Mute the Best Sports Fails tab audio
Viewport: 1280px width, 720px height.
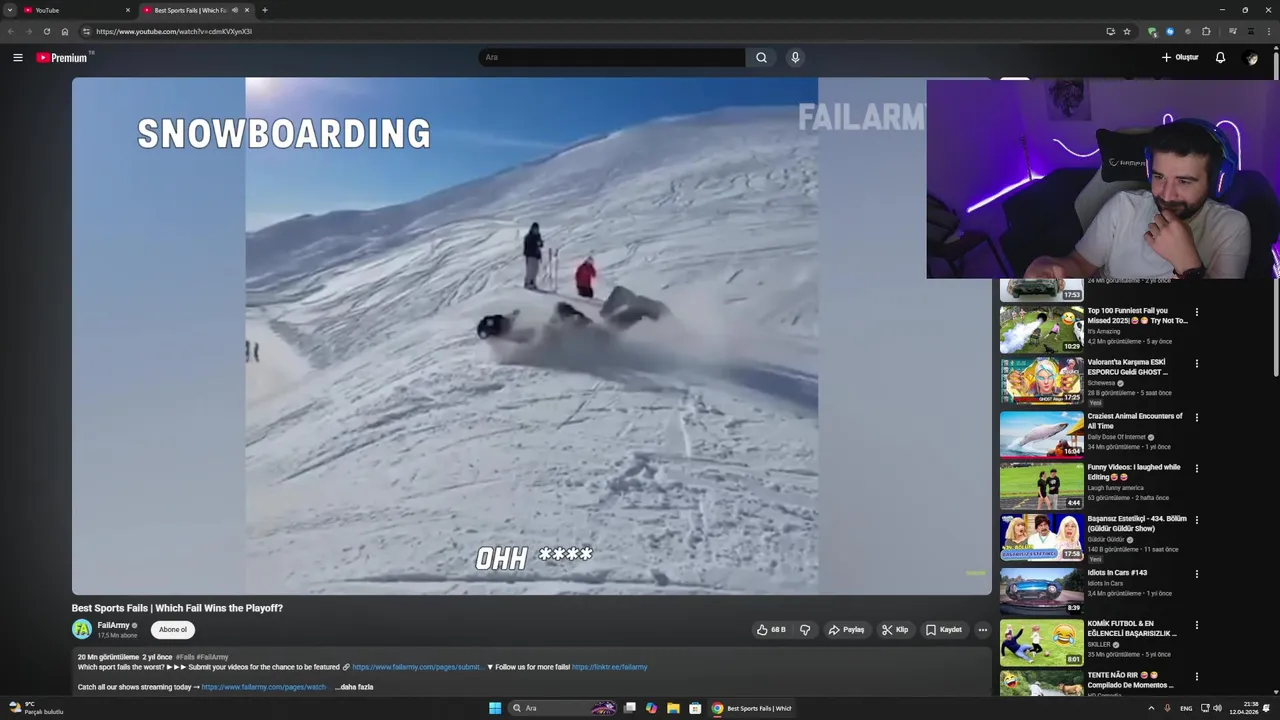point(235,10)
